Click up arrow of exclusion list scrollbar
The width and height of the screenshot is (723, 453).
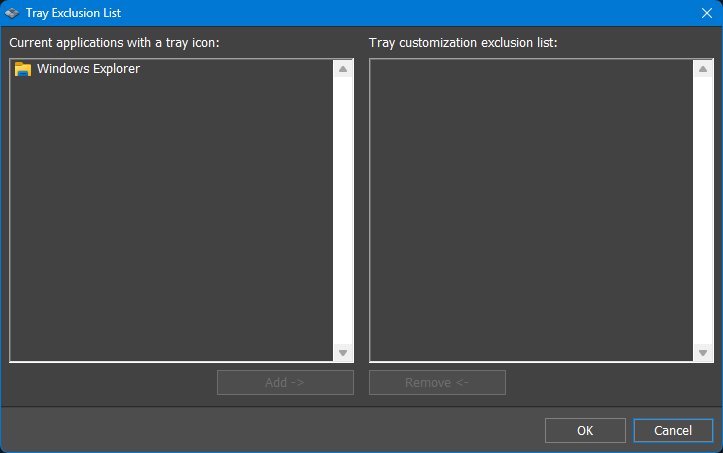(703, 69)
